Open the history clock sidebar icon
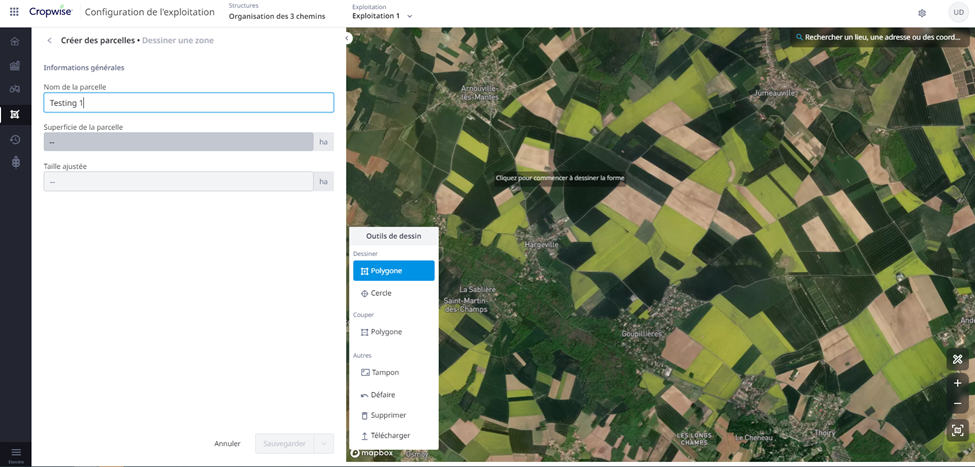This screenshot has height=467, width=975. pyautogui.click(x=15, y=139)
